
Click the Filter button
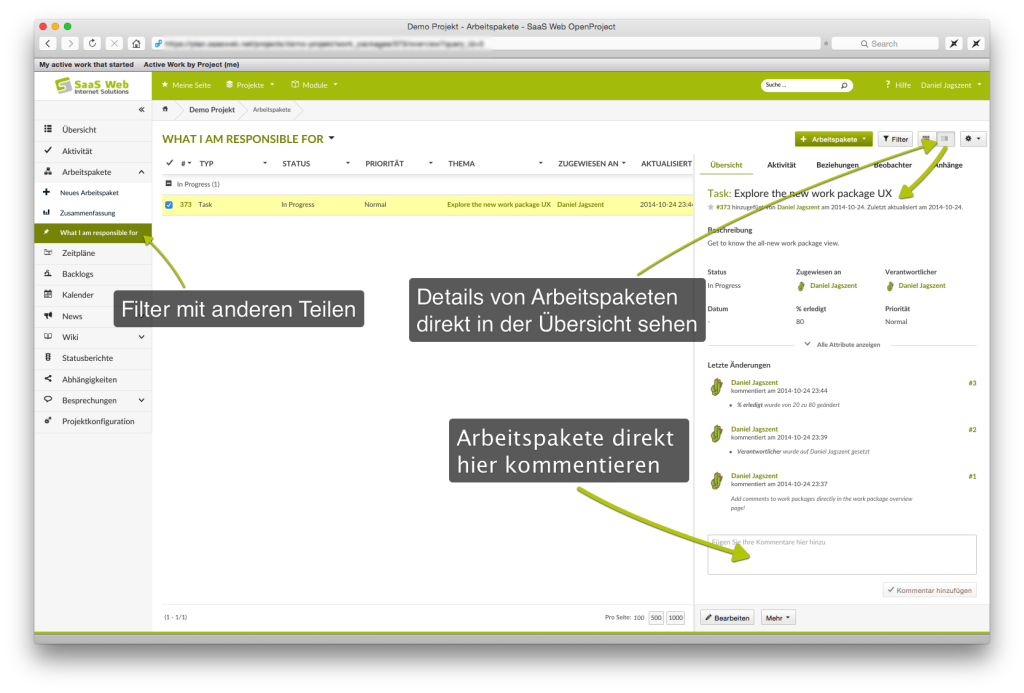pos(895,139)
